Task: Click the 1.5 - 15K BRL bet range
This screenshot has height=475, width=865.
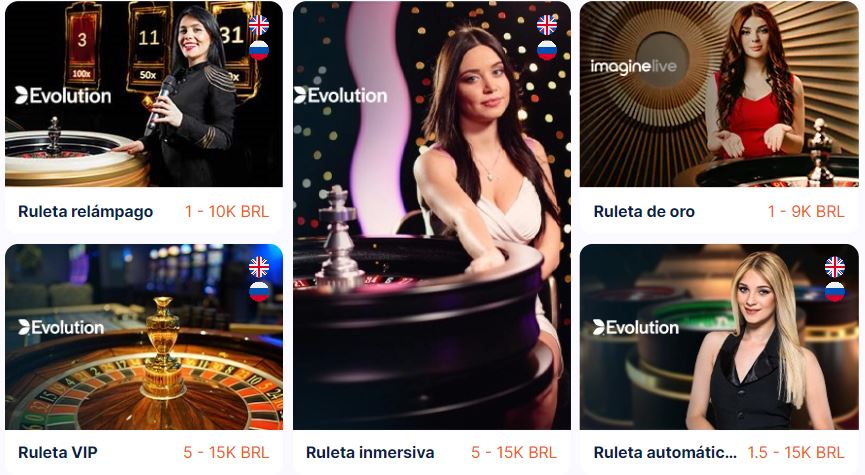Action: coord(795,452)
